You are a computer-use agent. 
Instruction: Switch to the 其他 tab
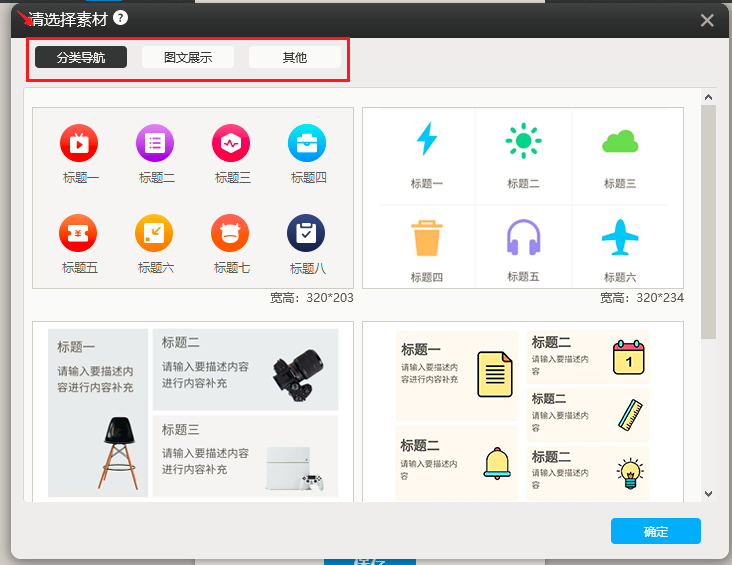click(295, 57)
